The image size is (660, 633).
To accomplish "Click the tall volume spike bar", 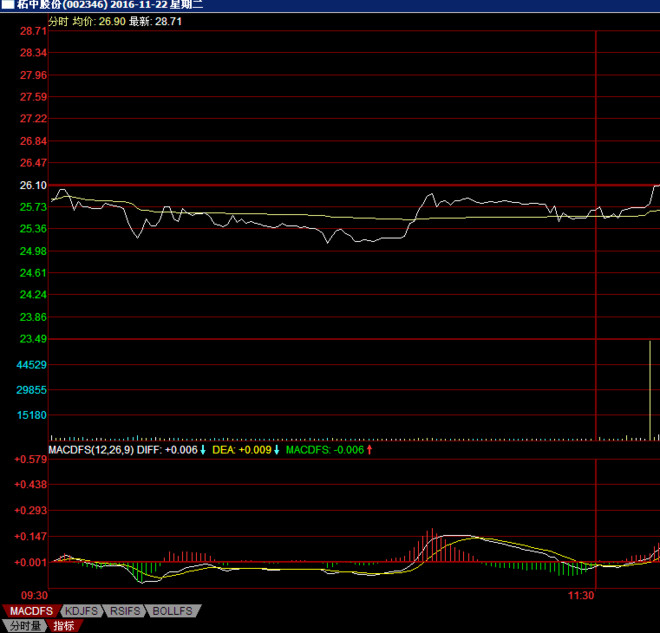I will tap(650, 391).
